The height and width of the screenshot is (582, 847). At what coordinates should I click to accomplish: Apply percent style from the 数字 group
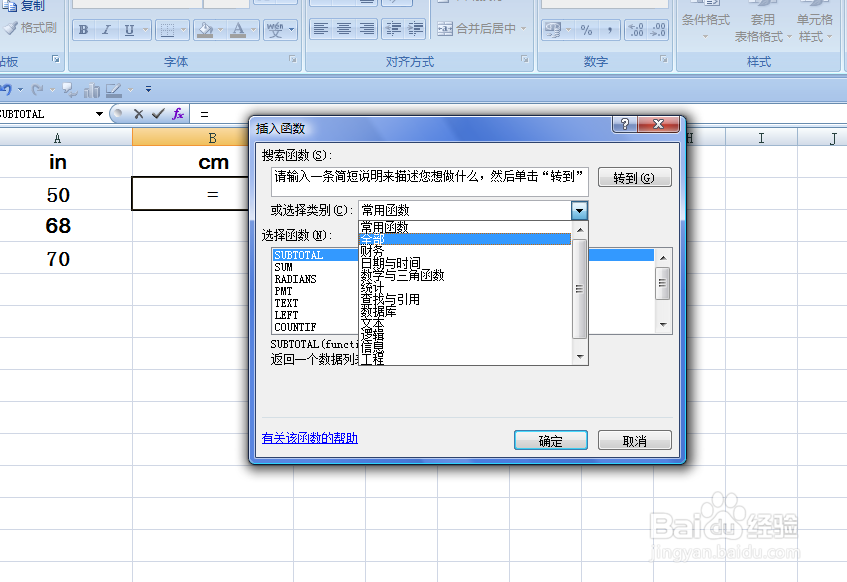(585, 28)
